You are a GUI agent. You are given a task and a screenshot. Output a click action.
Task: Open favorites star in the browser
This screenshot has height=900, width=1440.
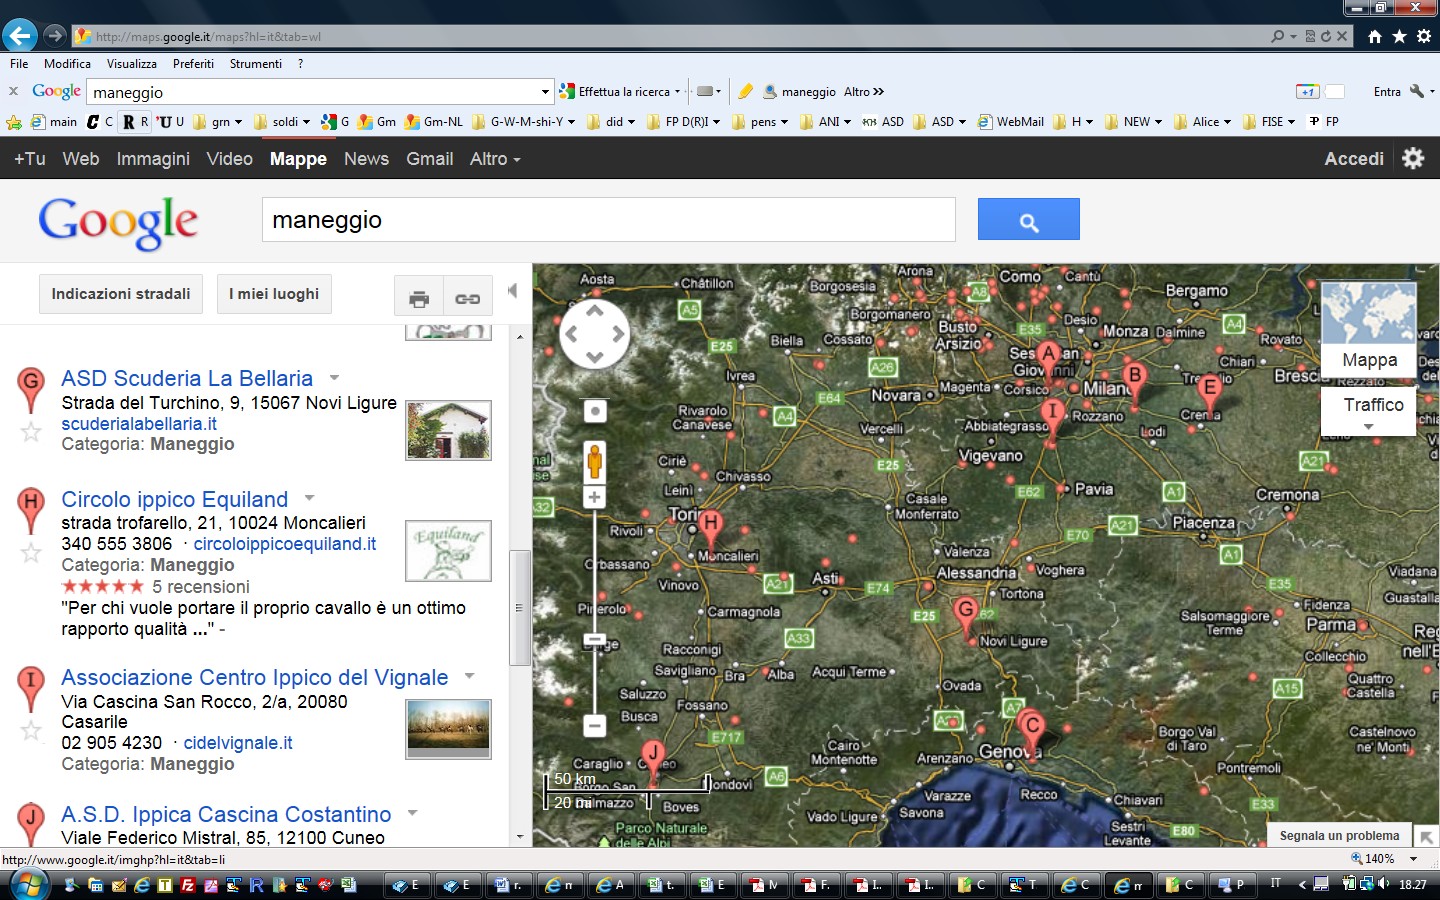pyautogui.click(x=1399, y=36)
